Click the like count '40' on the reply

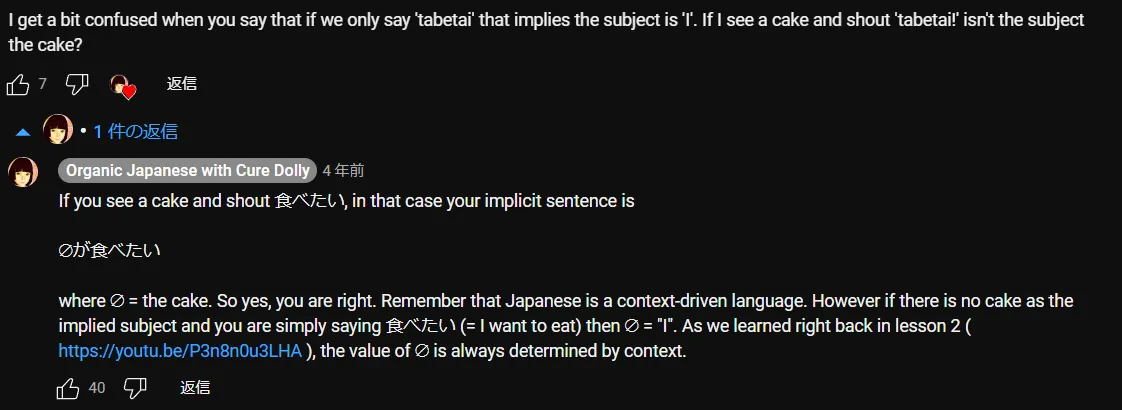(x=97, y=388)
